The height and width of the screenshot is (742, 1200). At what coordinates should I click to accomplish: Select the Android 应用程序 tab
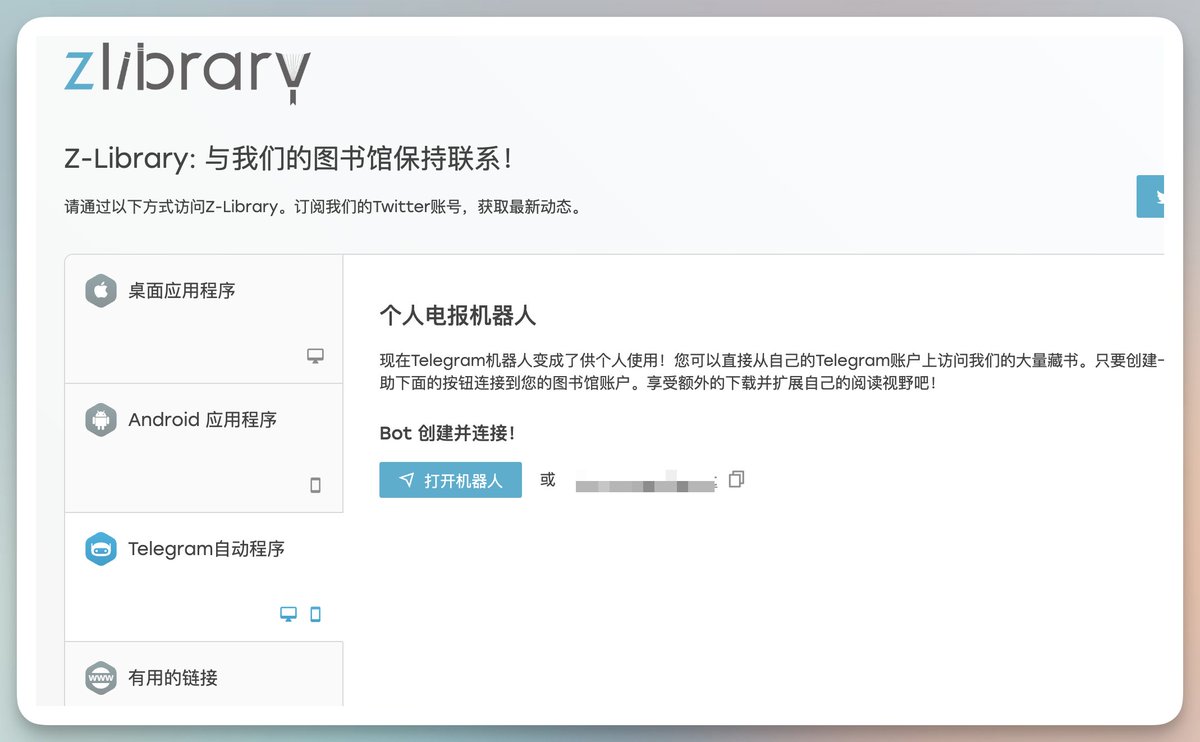pyautogui.click(x=204, y=448)
